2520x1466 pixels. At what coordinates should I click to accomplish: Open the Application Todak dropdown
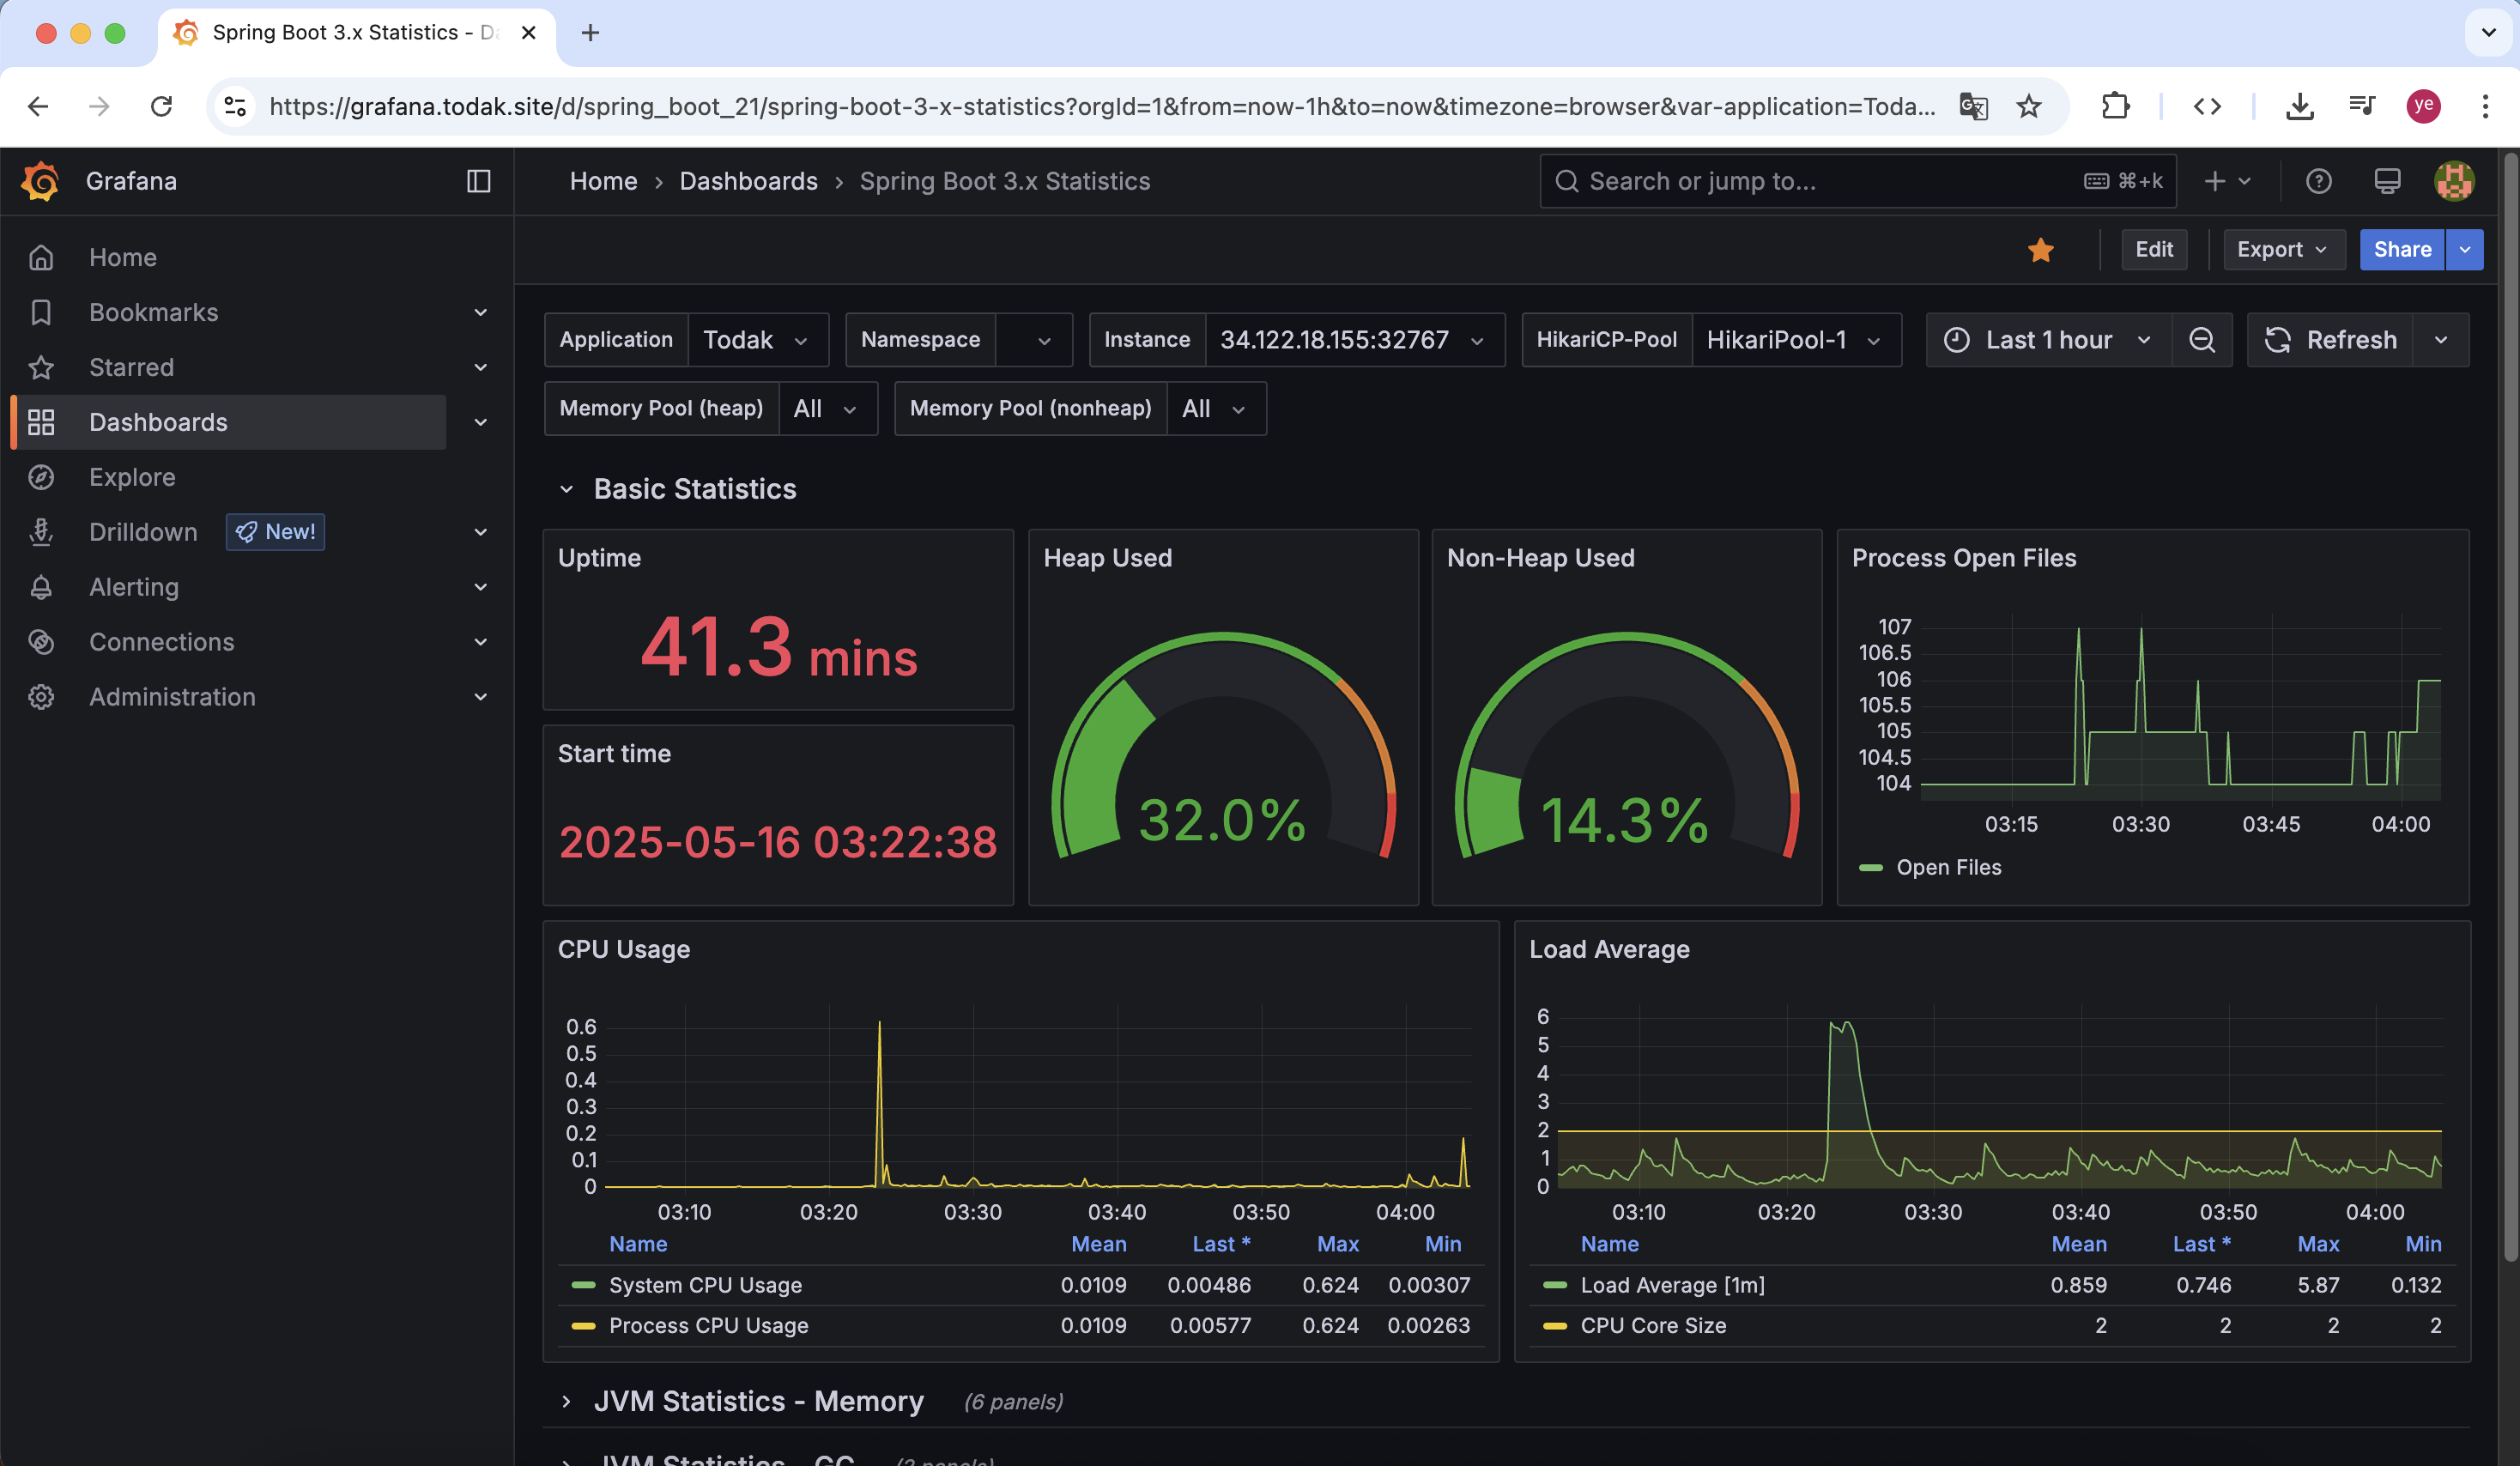tap(756, 340)
